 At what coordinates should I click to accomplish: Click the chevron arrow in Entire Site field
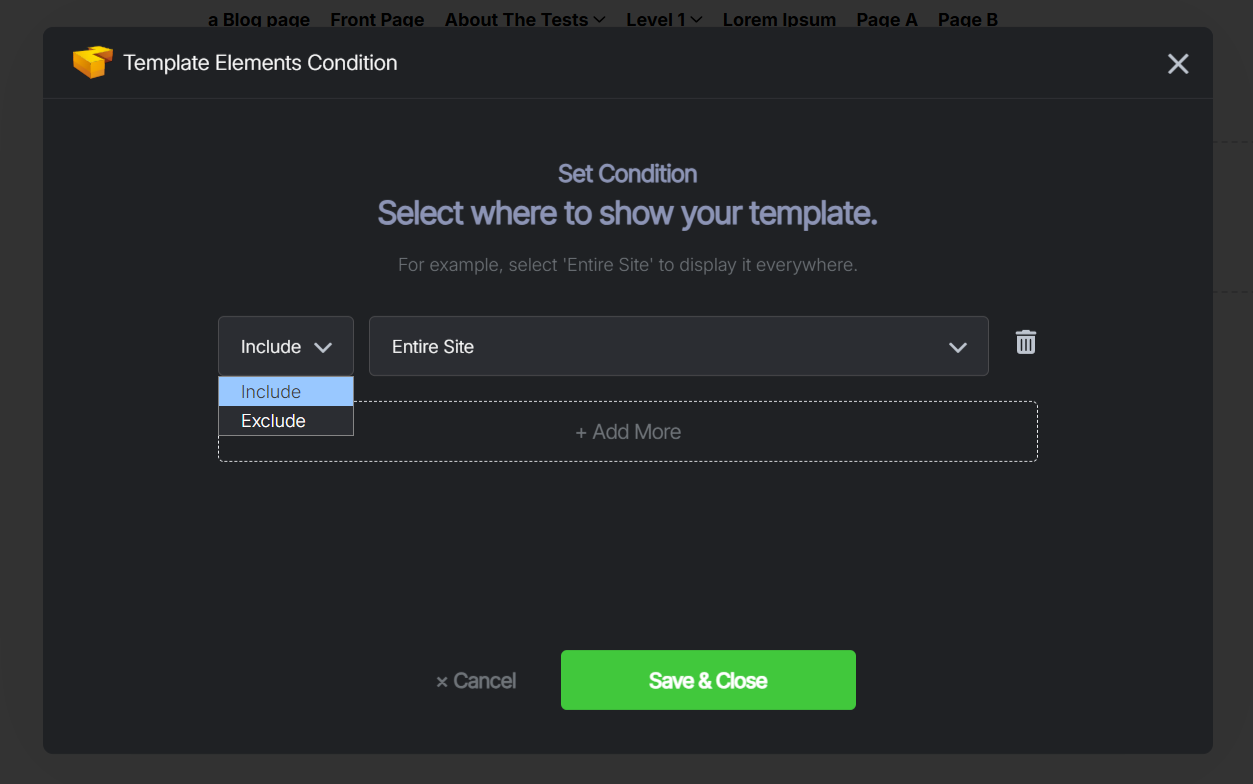(x=957, y=347)
